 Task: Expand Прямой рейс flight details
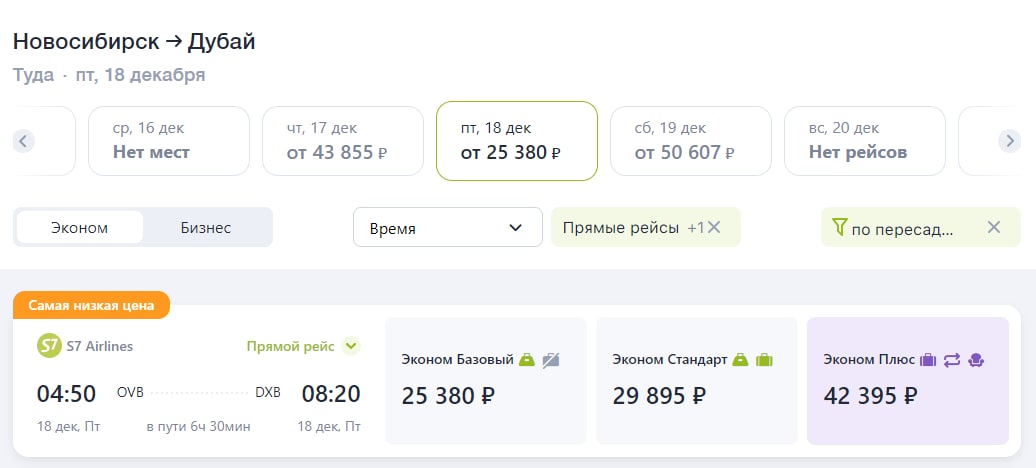[352, 346]
